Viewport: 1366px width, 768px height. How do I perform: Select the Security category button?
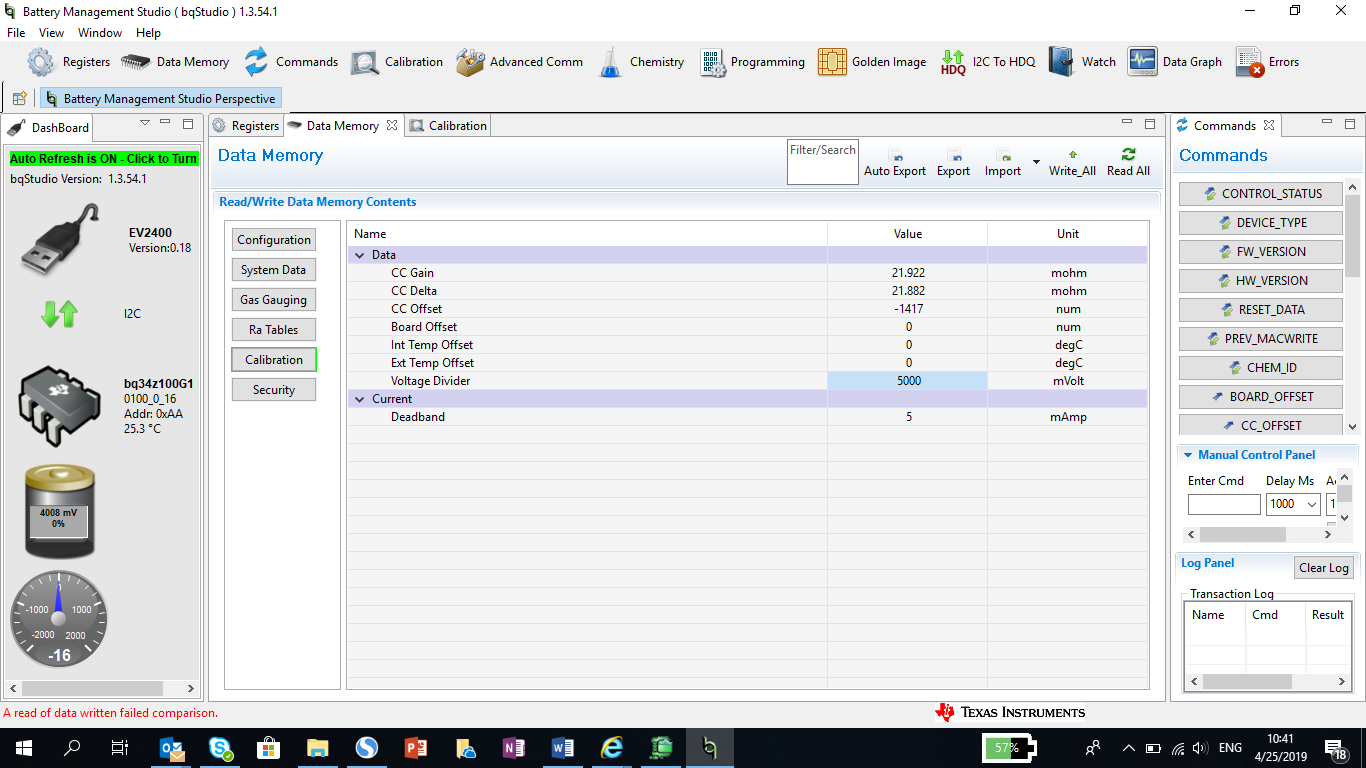point(274,390)
